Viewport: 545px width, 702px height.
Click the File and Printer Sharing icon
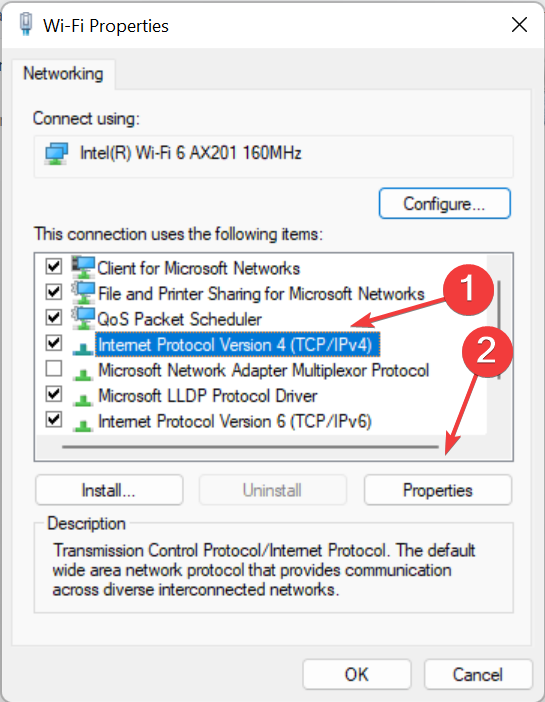click(83, 293)
